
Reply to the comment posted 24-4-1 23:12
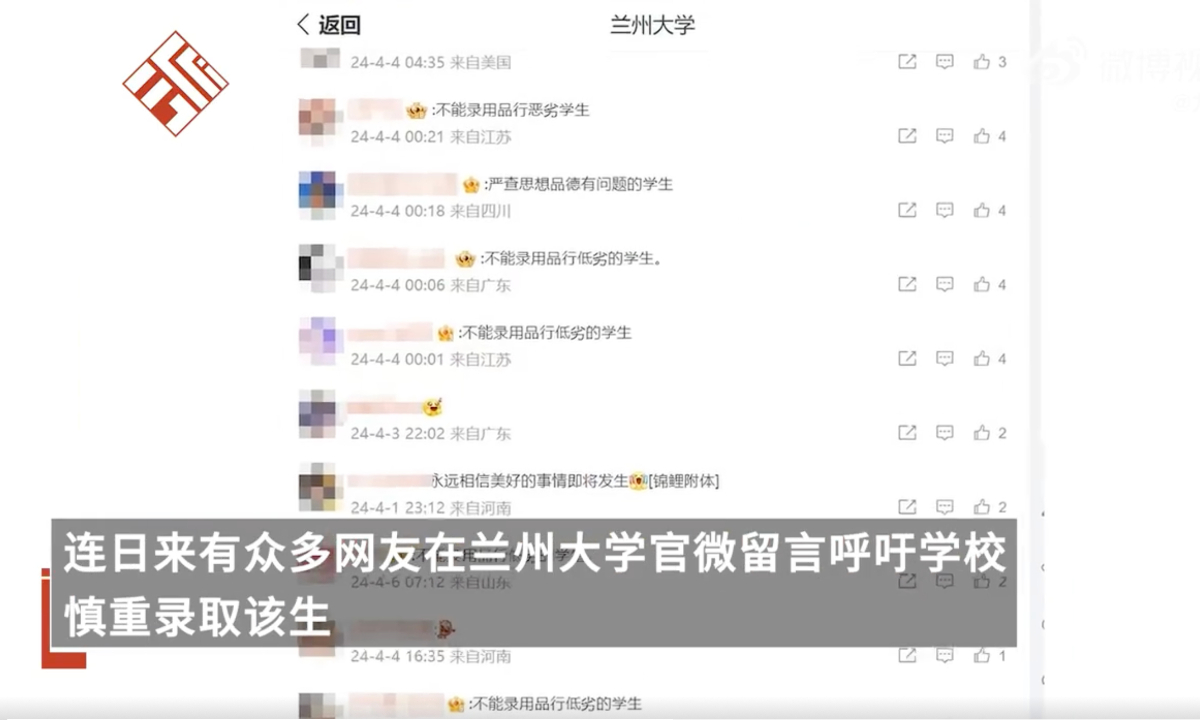(944, 507)
